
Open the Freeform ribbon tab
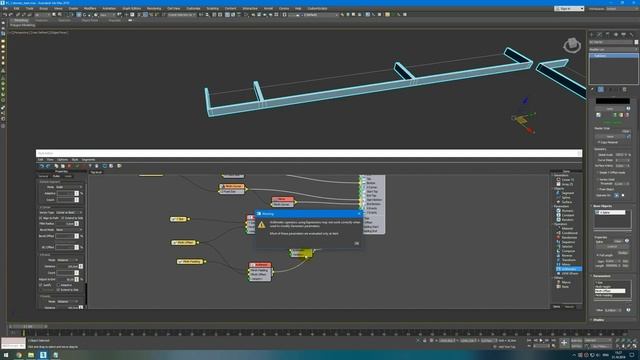(x=41, y=20)
